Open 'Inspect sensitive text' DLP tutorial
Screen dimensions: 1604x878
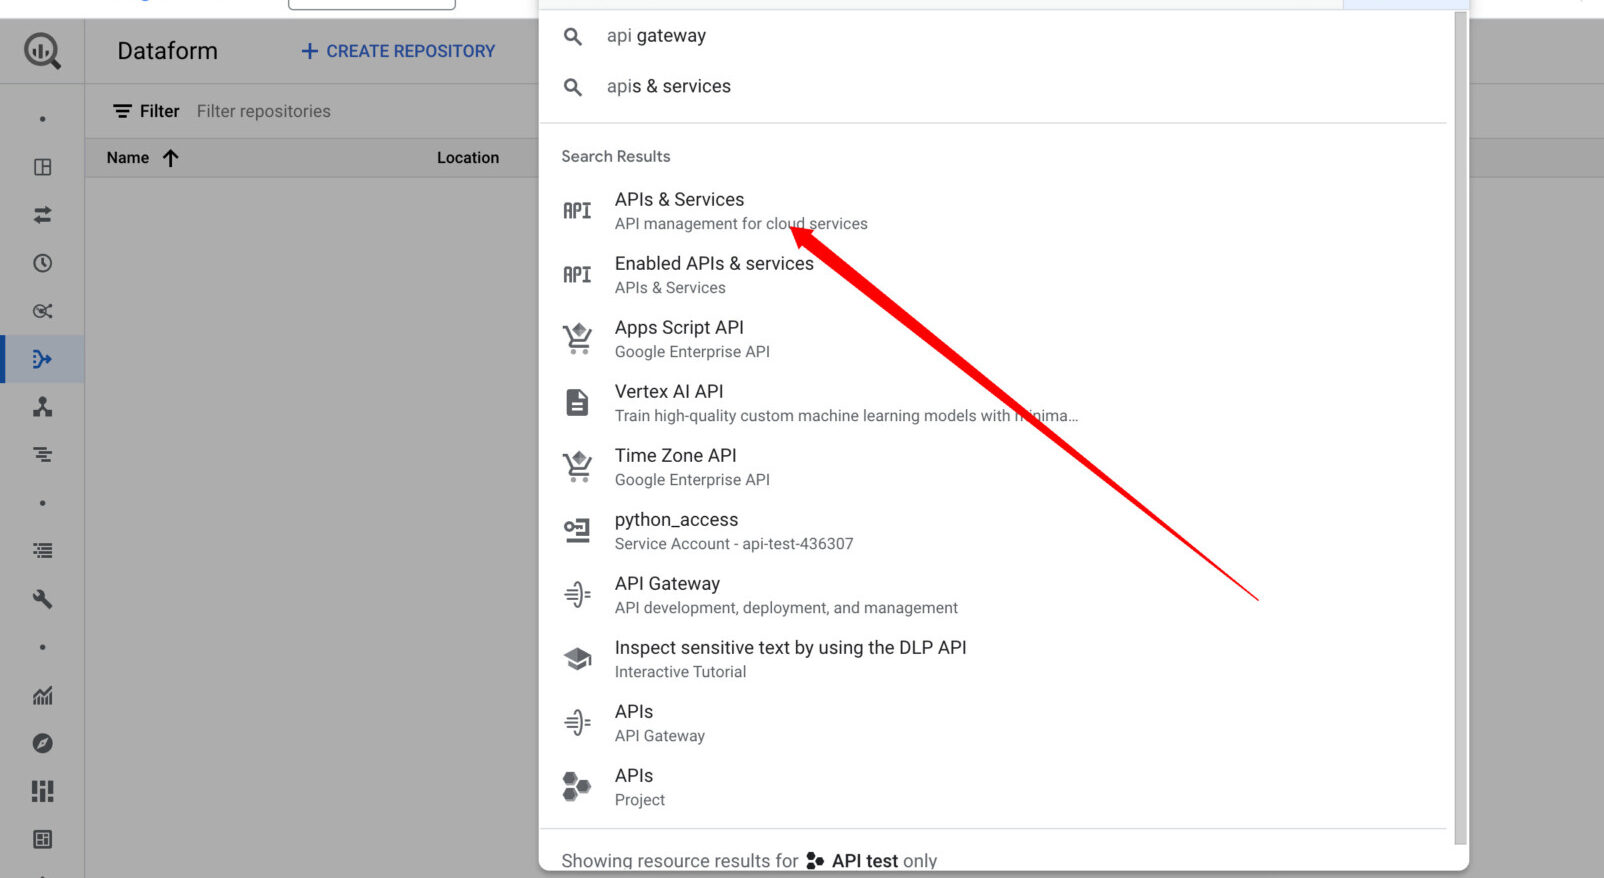click(x=790, y=648)
